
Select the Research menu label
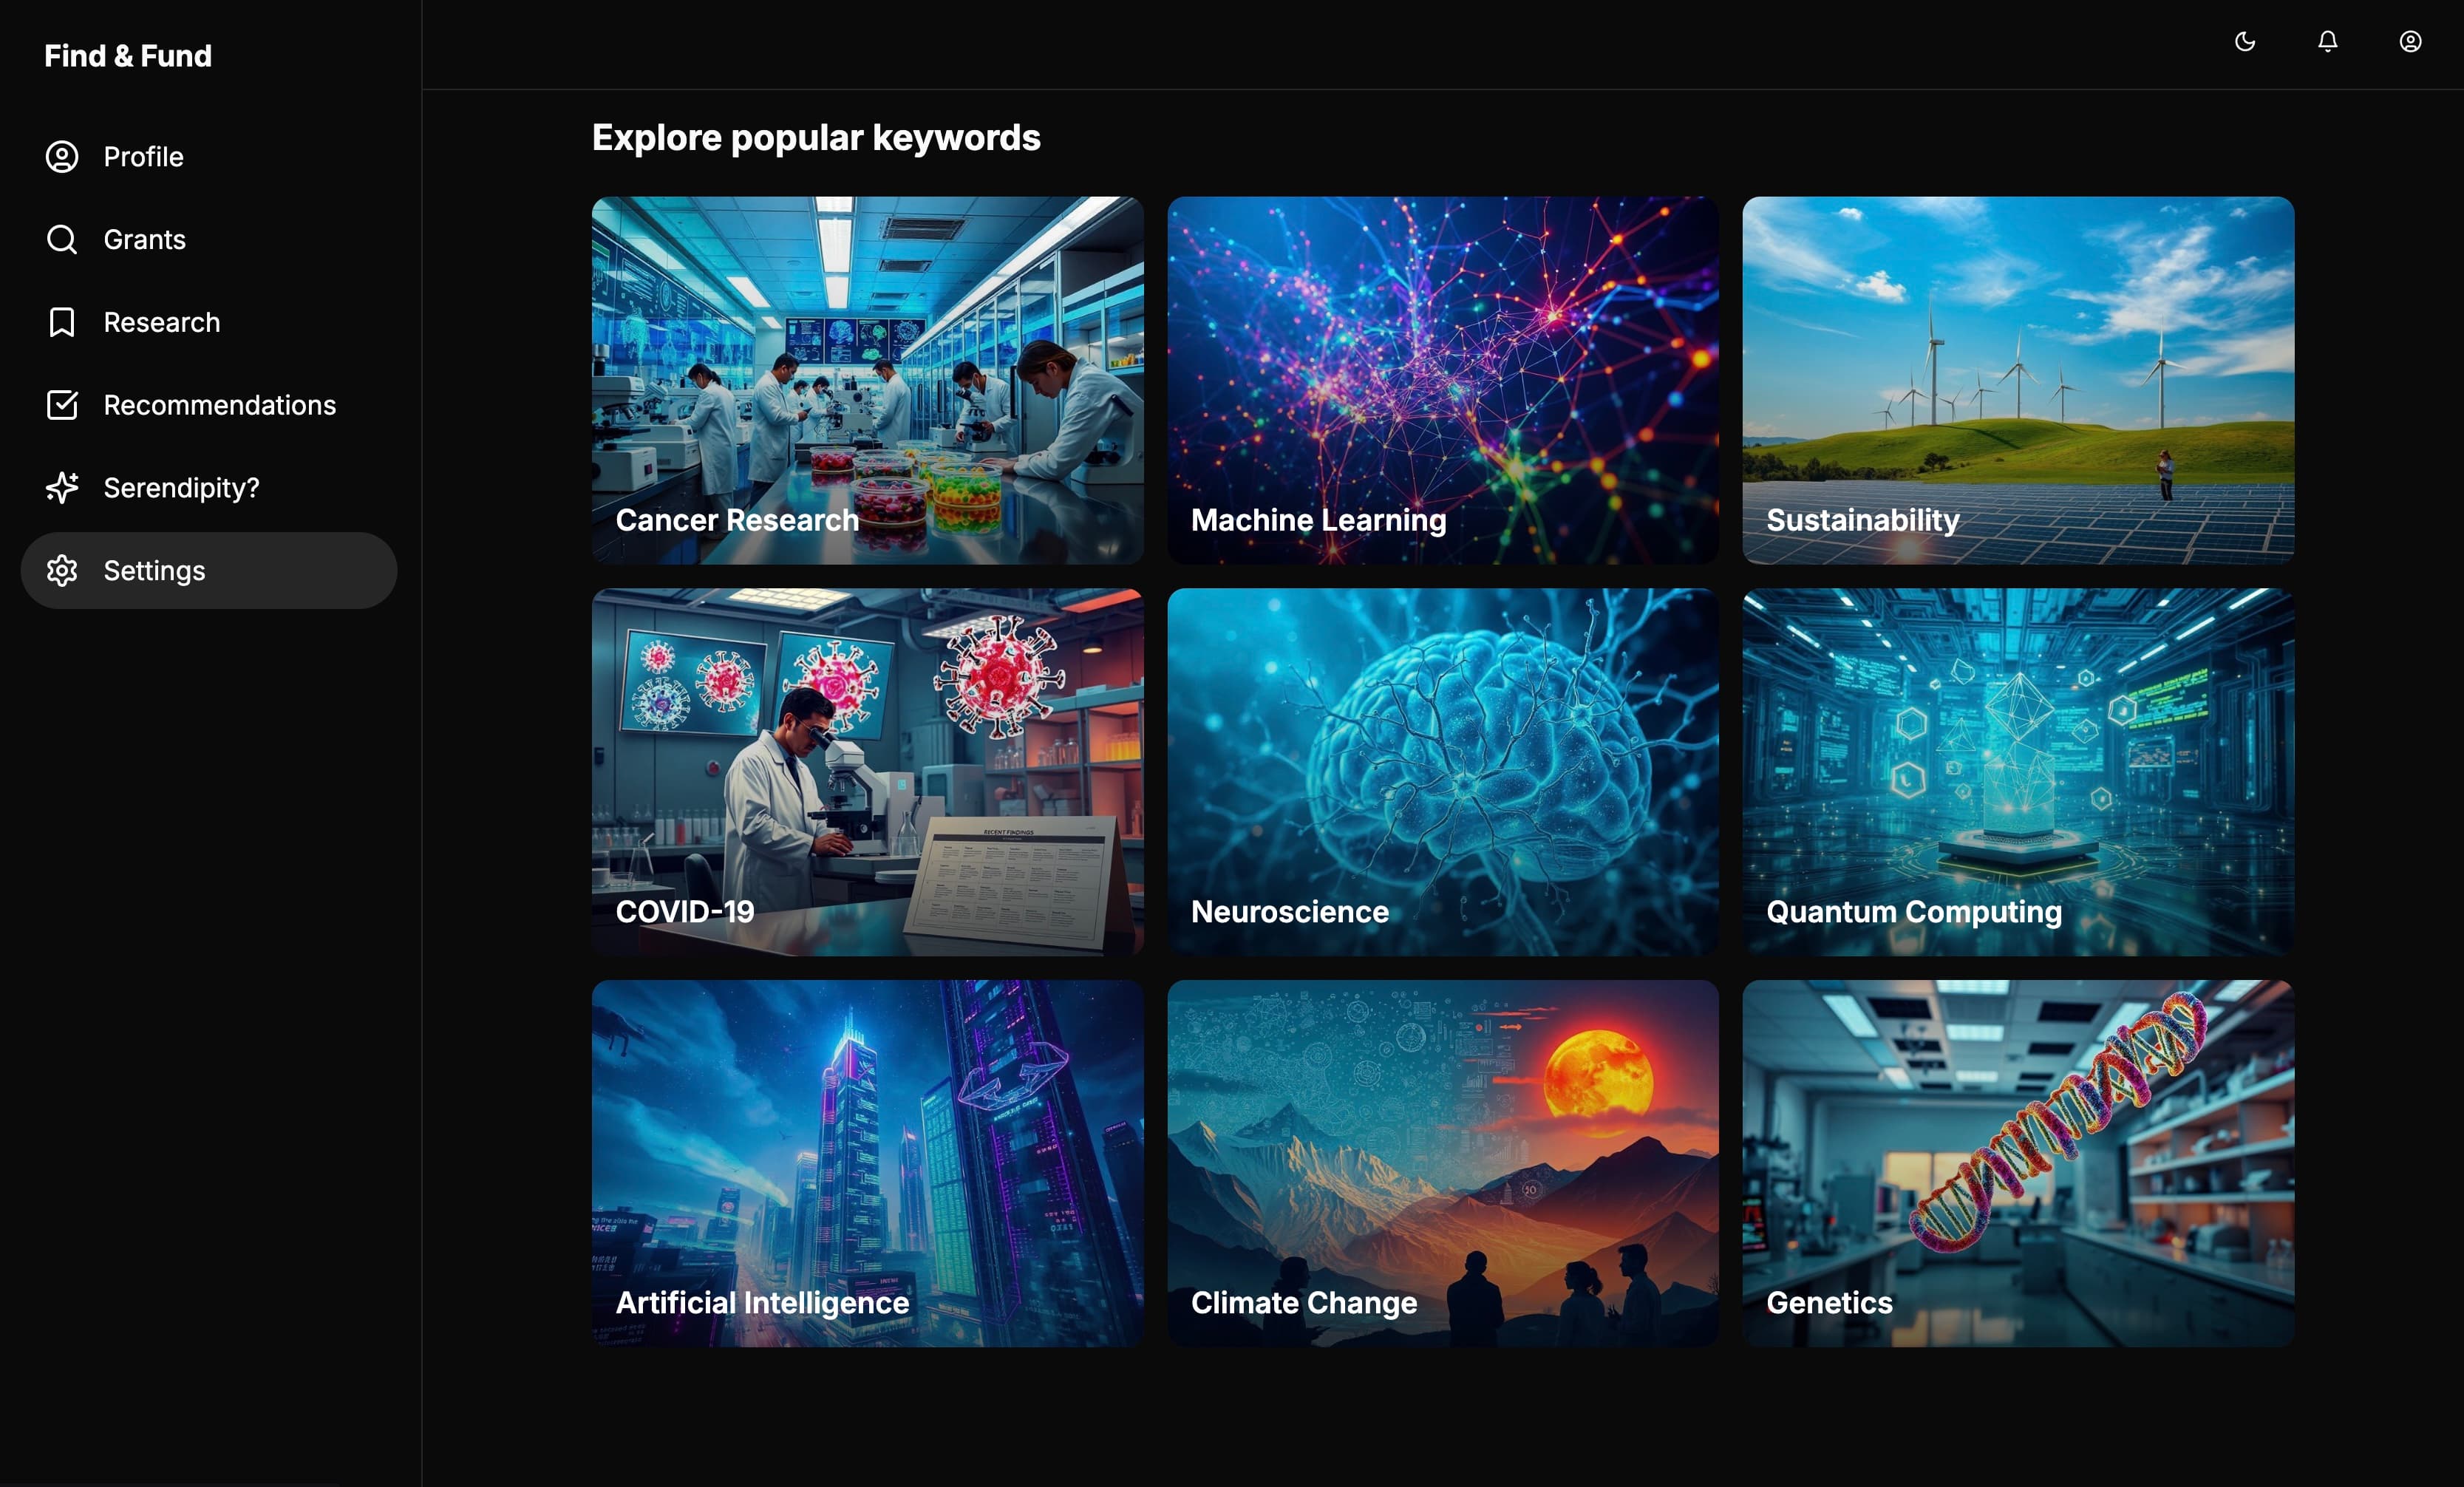[162, 322]
